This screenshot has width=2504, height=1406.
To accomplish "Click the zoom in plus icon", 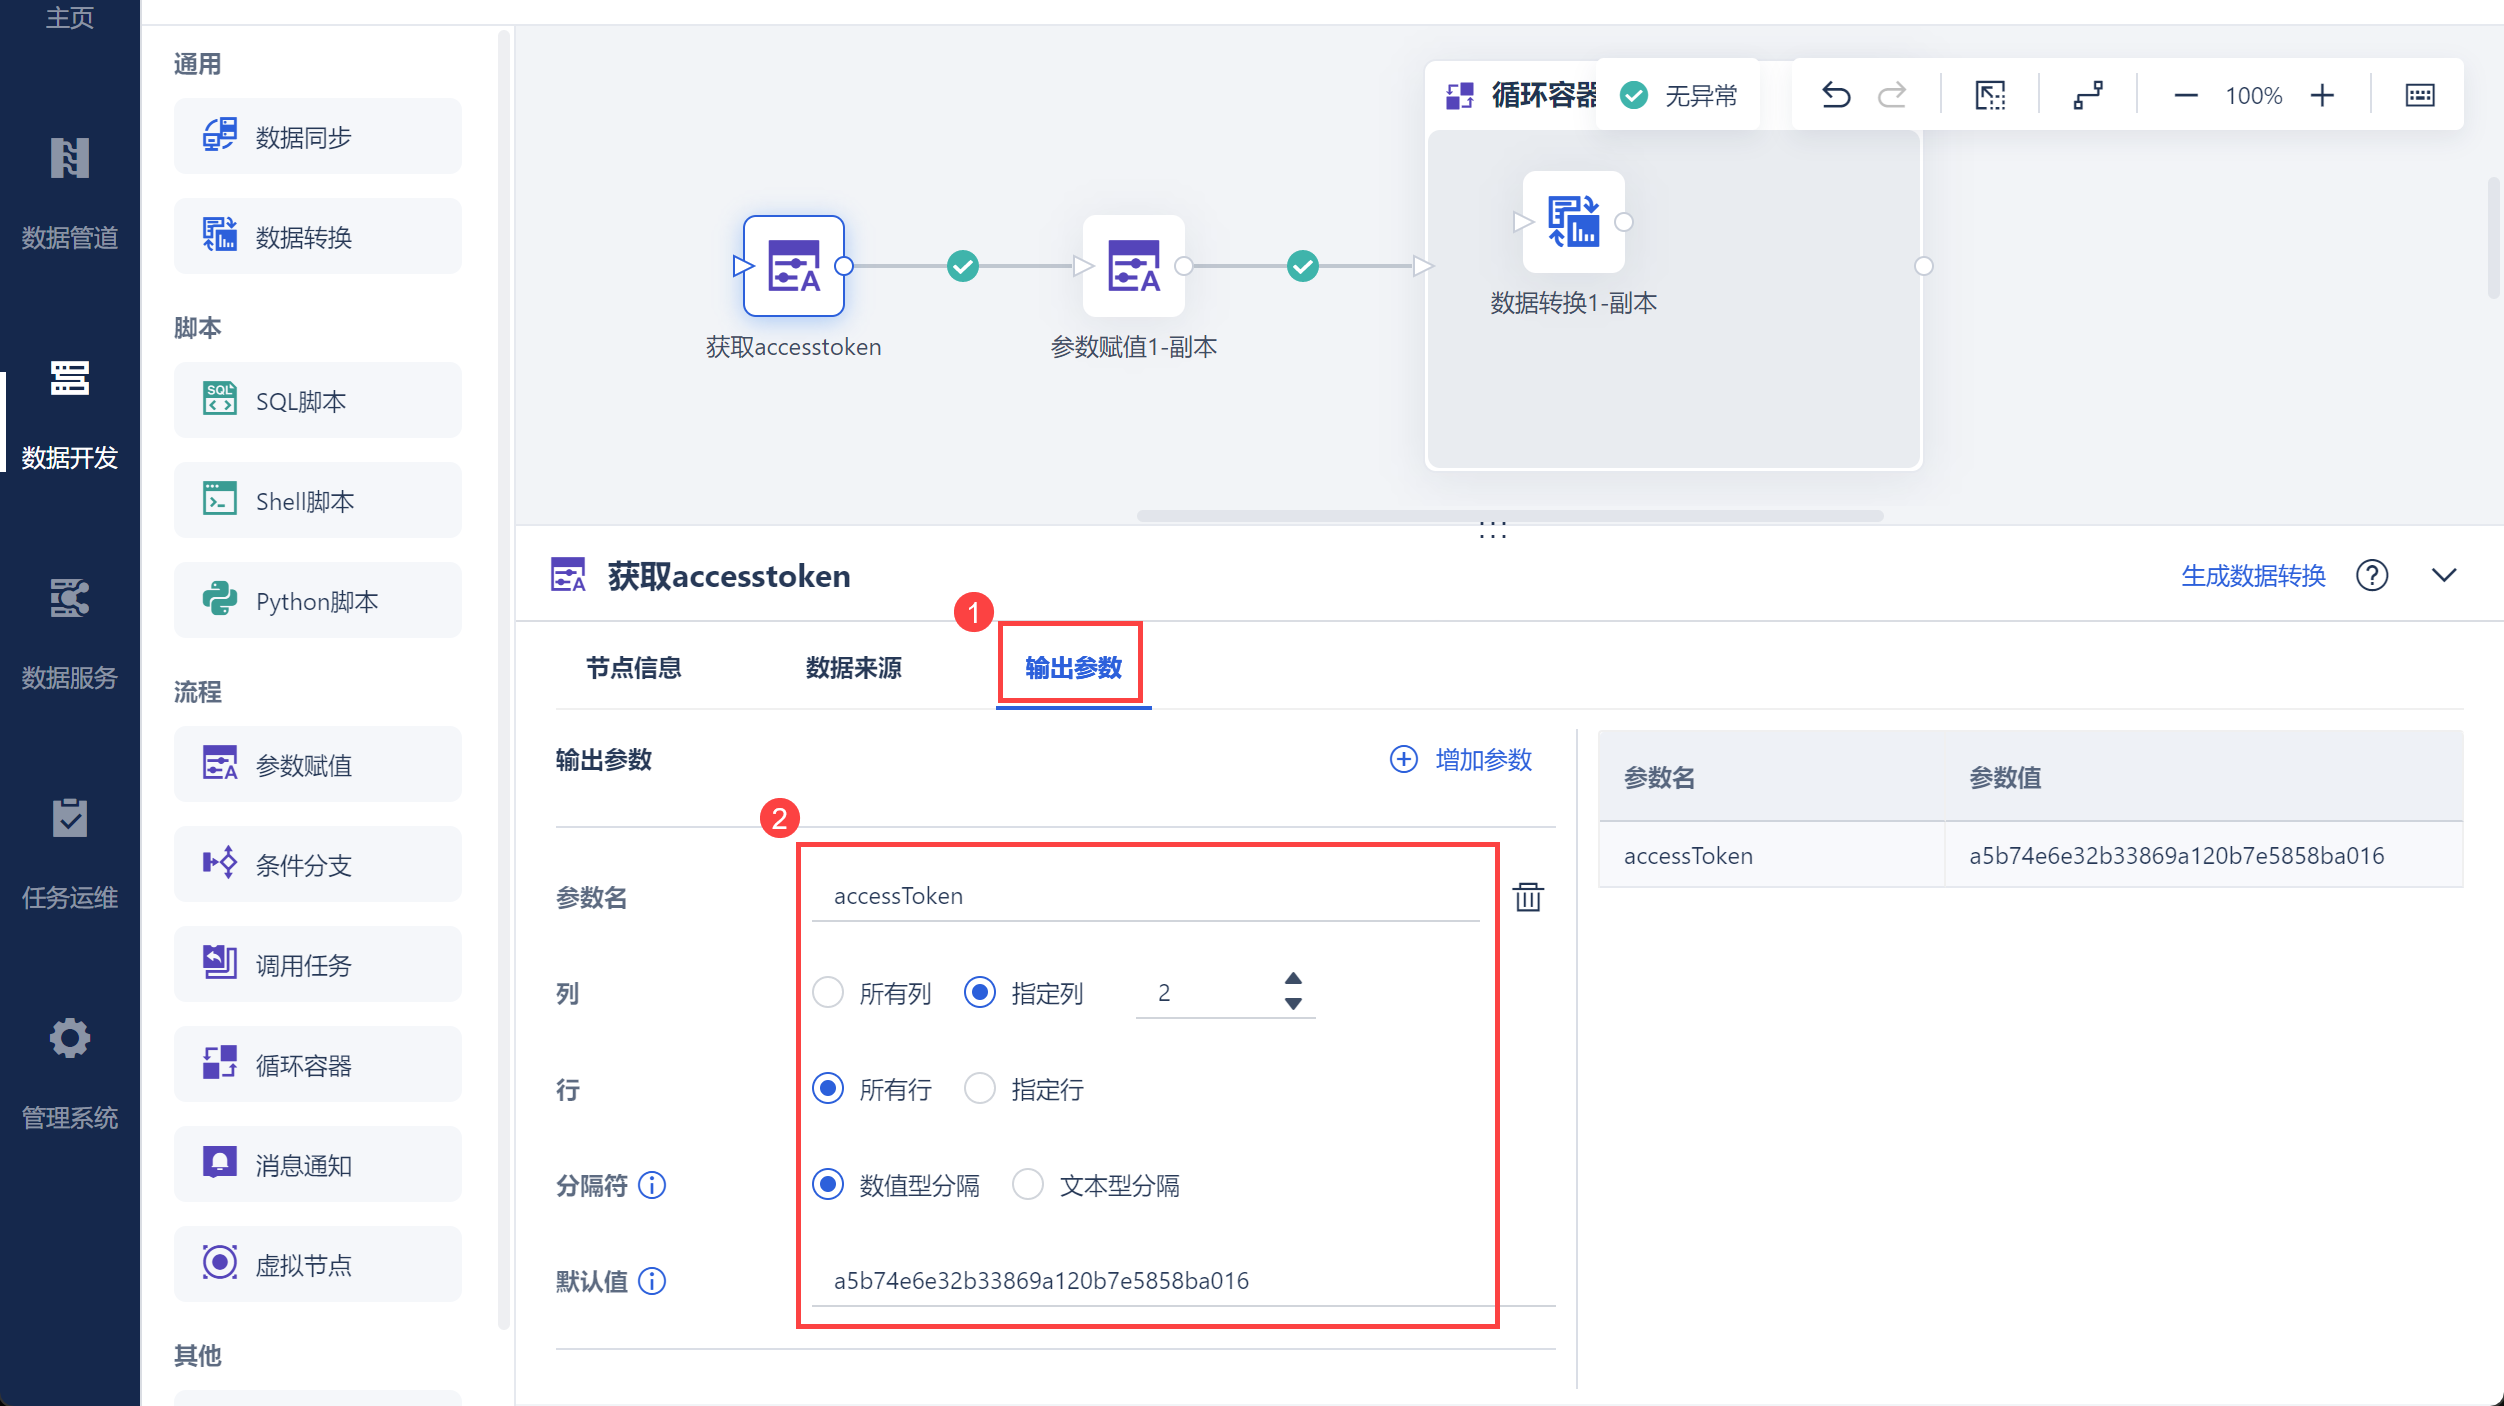I will point(2322,95).
